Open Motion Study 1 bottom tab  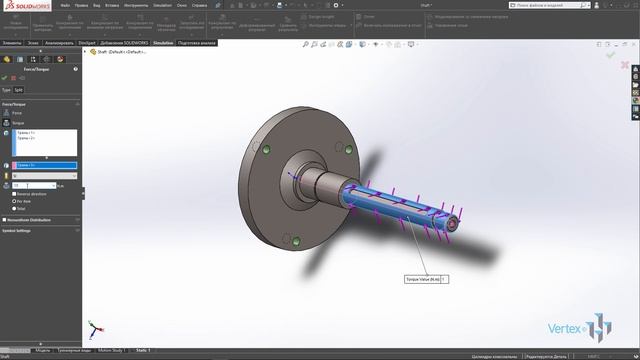(x=111, y=350)
